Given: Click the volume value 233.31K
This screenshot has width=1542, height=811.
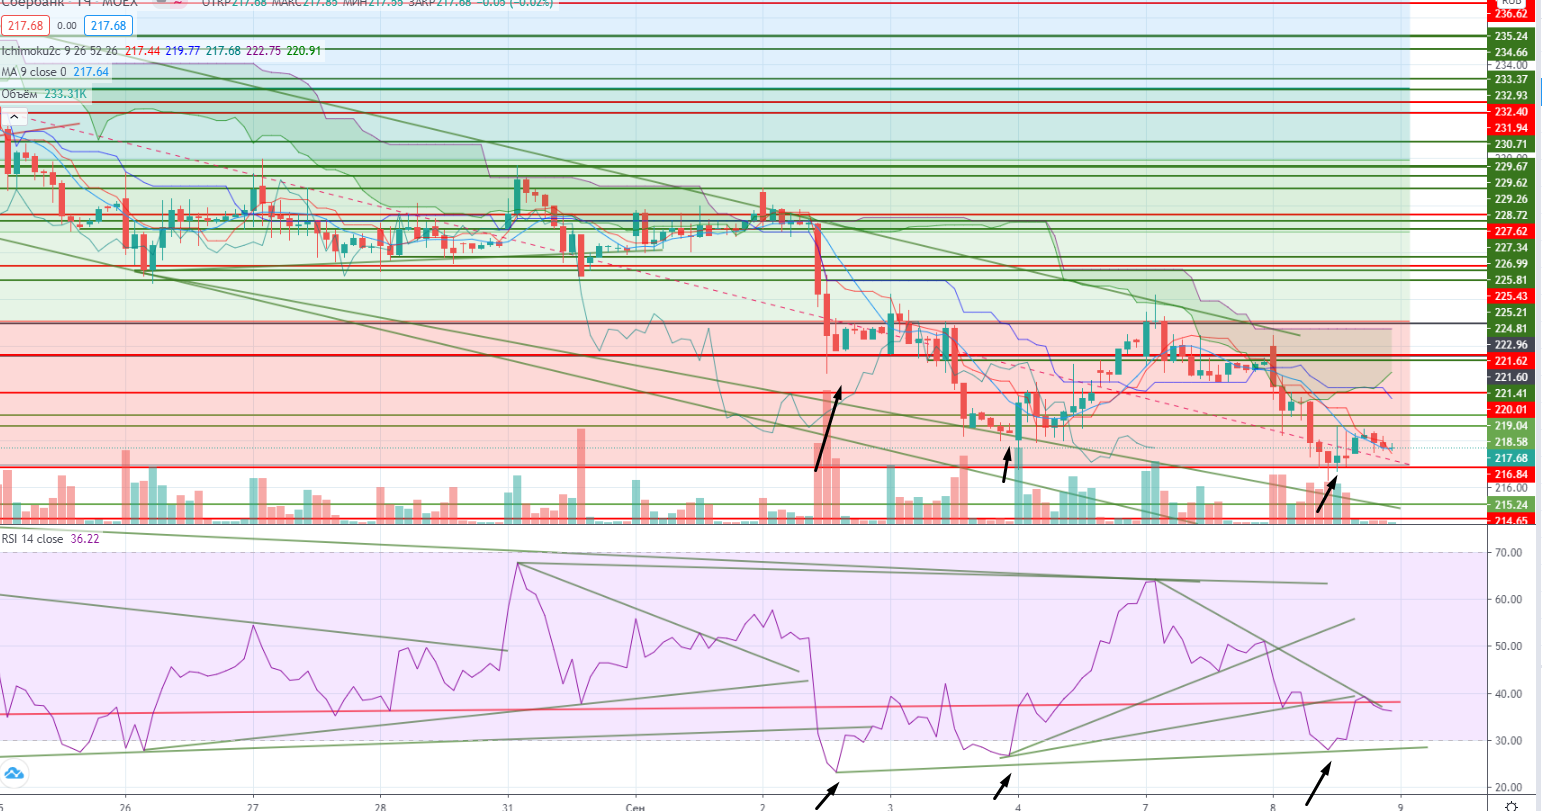Looking at the screenshot, I should coord(66,94).
